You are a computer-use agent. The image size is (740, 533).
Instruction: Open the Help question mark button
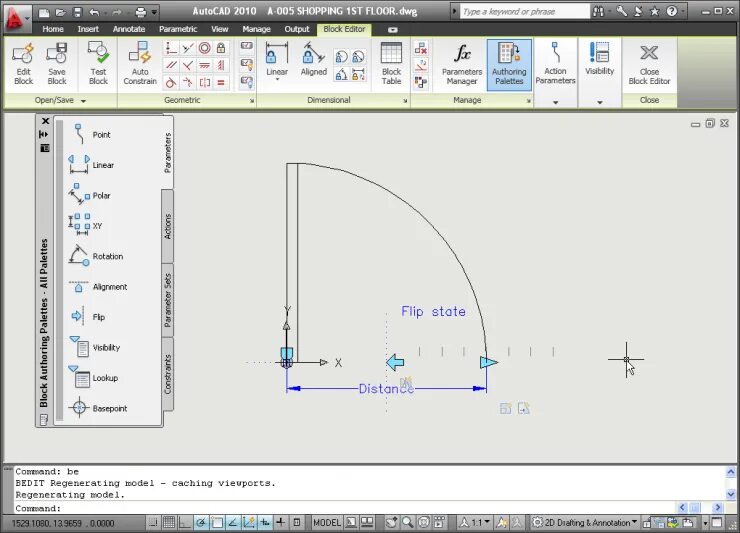pos(672,12)
